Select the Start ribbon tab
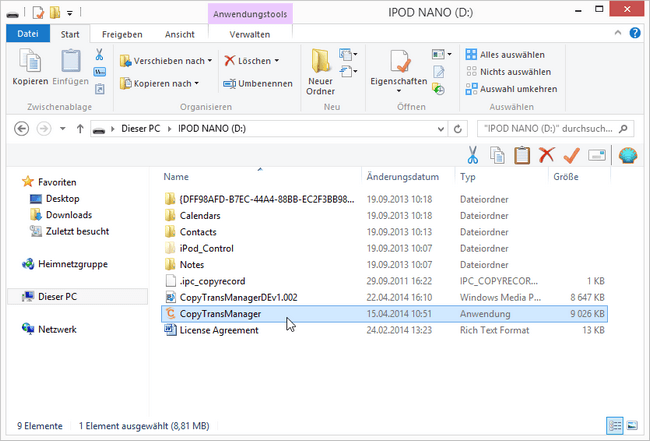 (70, 34)
